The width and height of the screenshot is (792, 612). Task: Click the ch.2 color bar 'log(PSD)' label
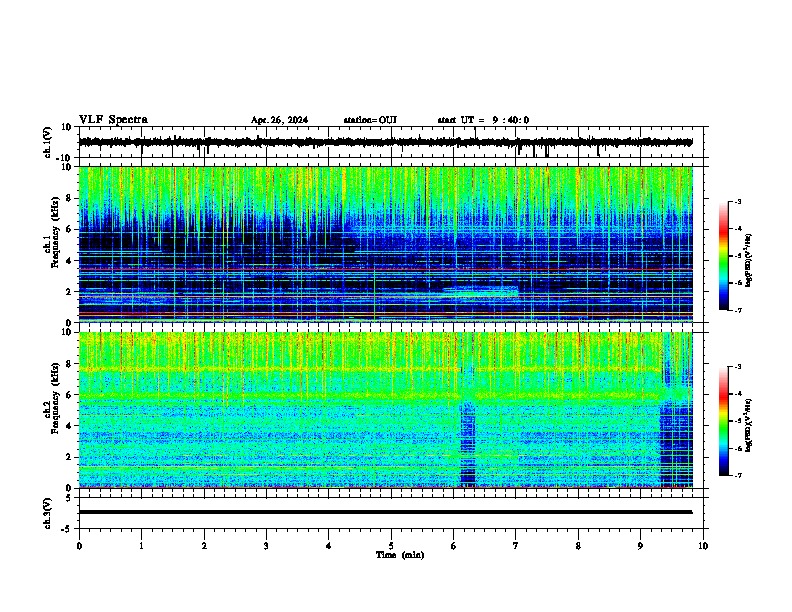[749, 425]
